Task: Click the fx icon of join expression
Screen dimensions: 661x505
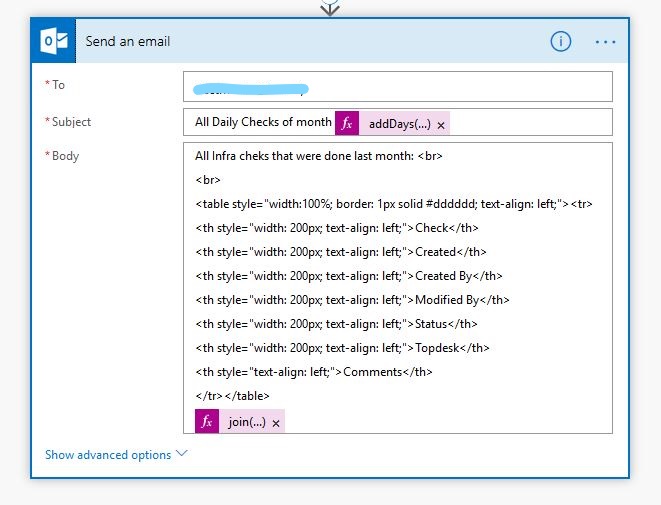Action: pos(207,421)
